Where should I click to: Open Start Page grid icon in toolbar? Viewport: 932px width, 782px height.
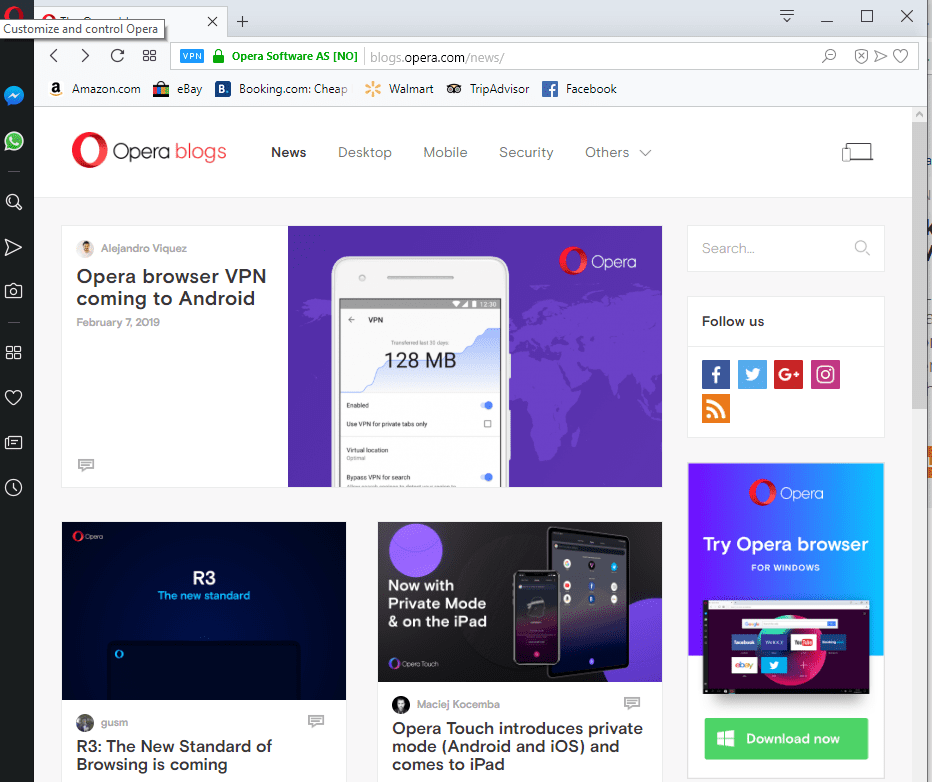149,56
